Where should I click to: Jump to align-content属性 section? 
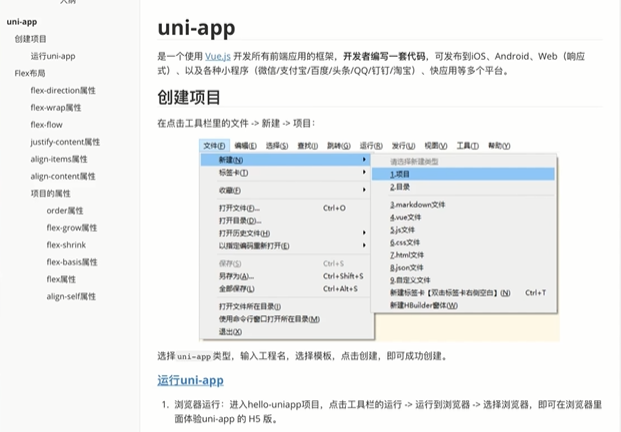coord(63,176)
